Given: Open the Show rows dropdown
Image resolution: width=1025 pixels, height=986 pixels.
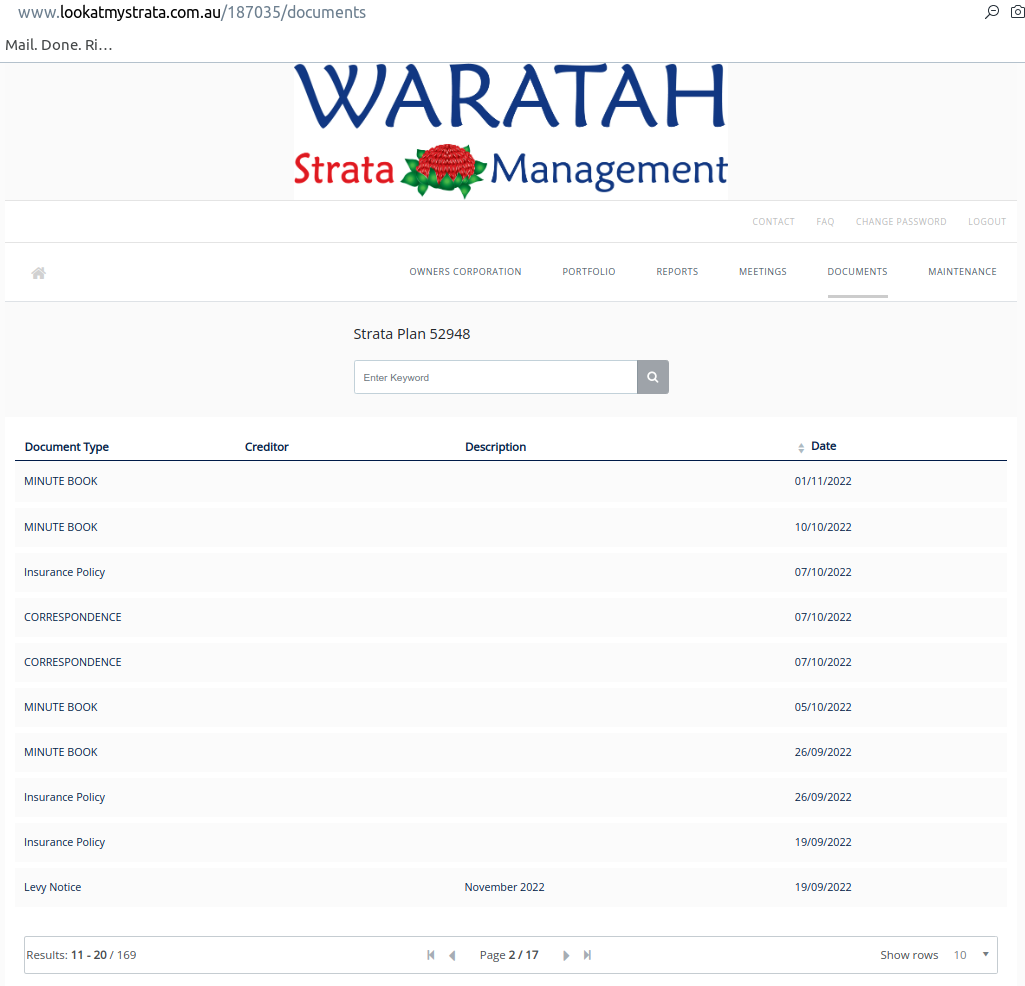Looking at the screenshot, I should pyautogui.click(x=971, y=955).
